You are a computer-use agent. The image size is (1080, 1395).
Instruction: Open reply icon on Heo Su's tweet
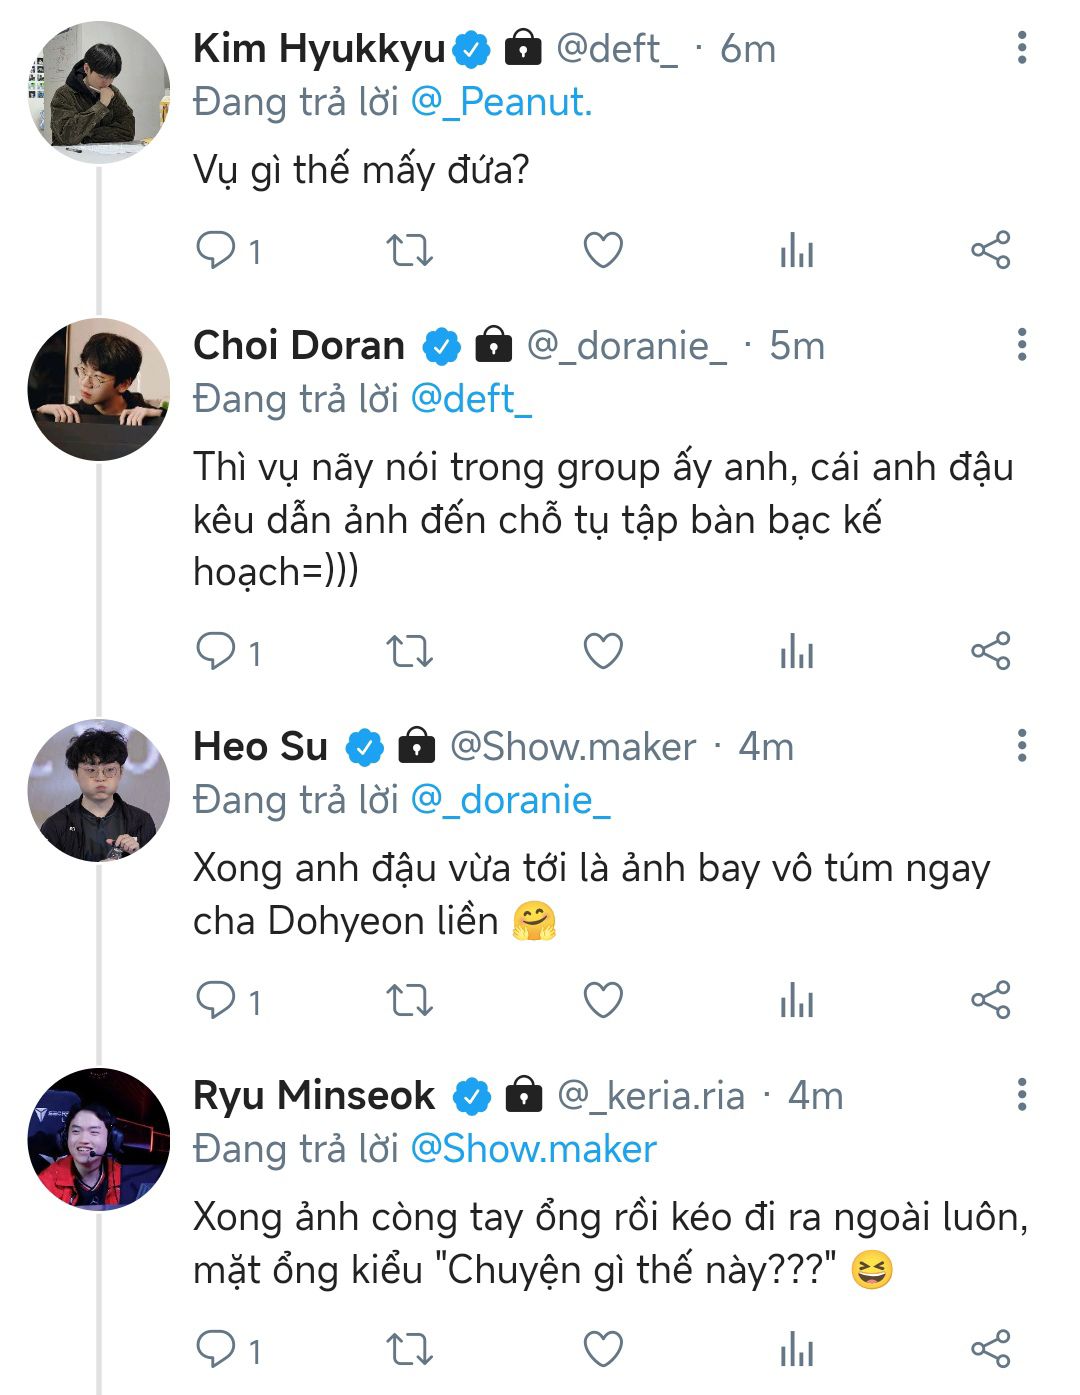216,1000
